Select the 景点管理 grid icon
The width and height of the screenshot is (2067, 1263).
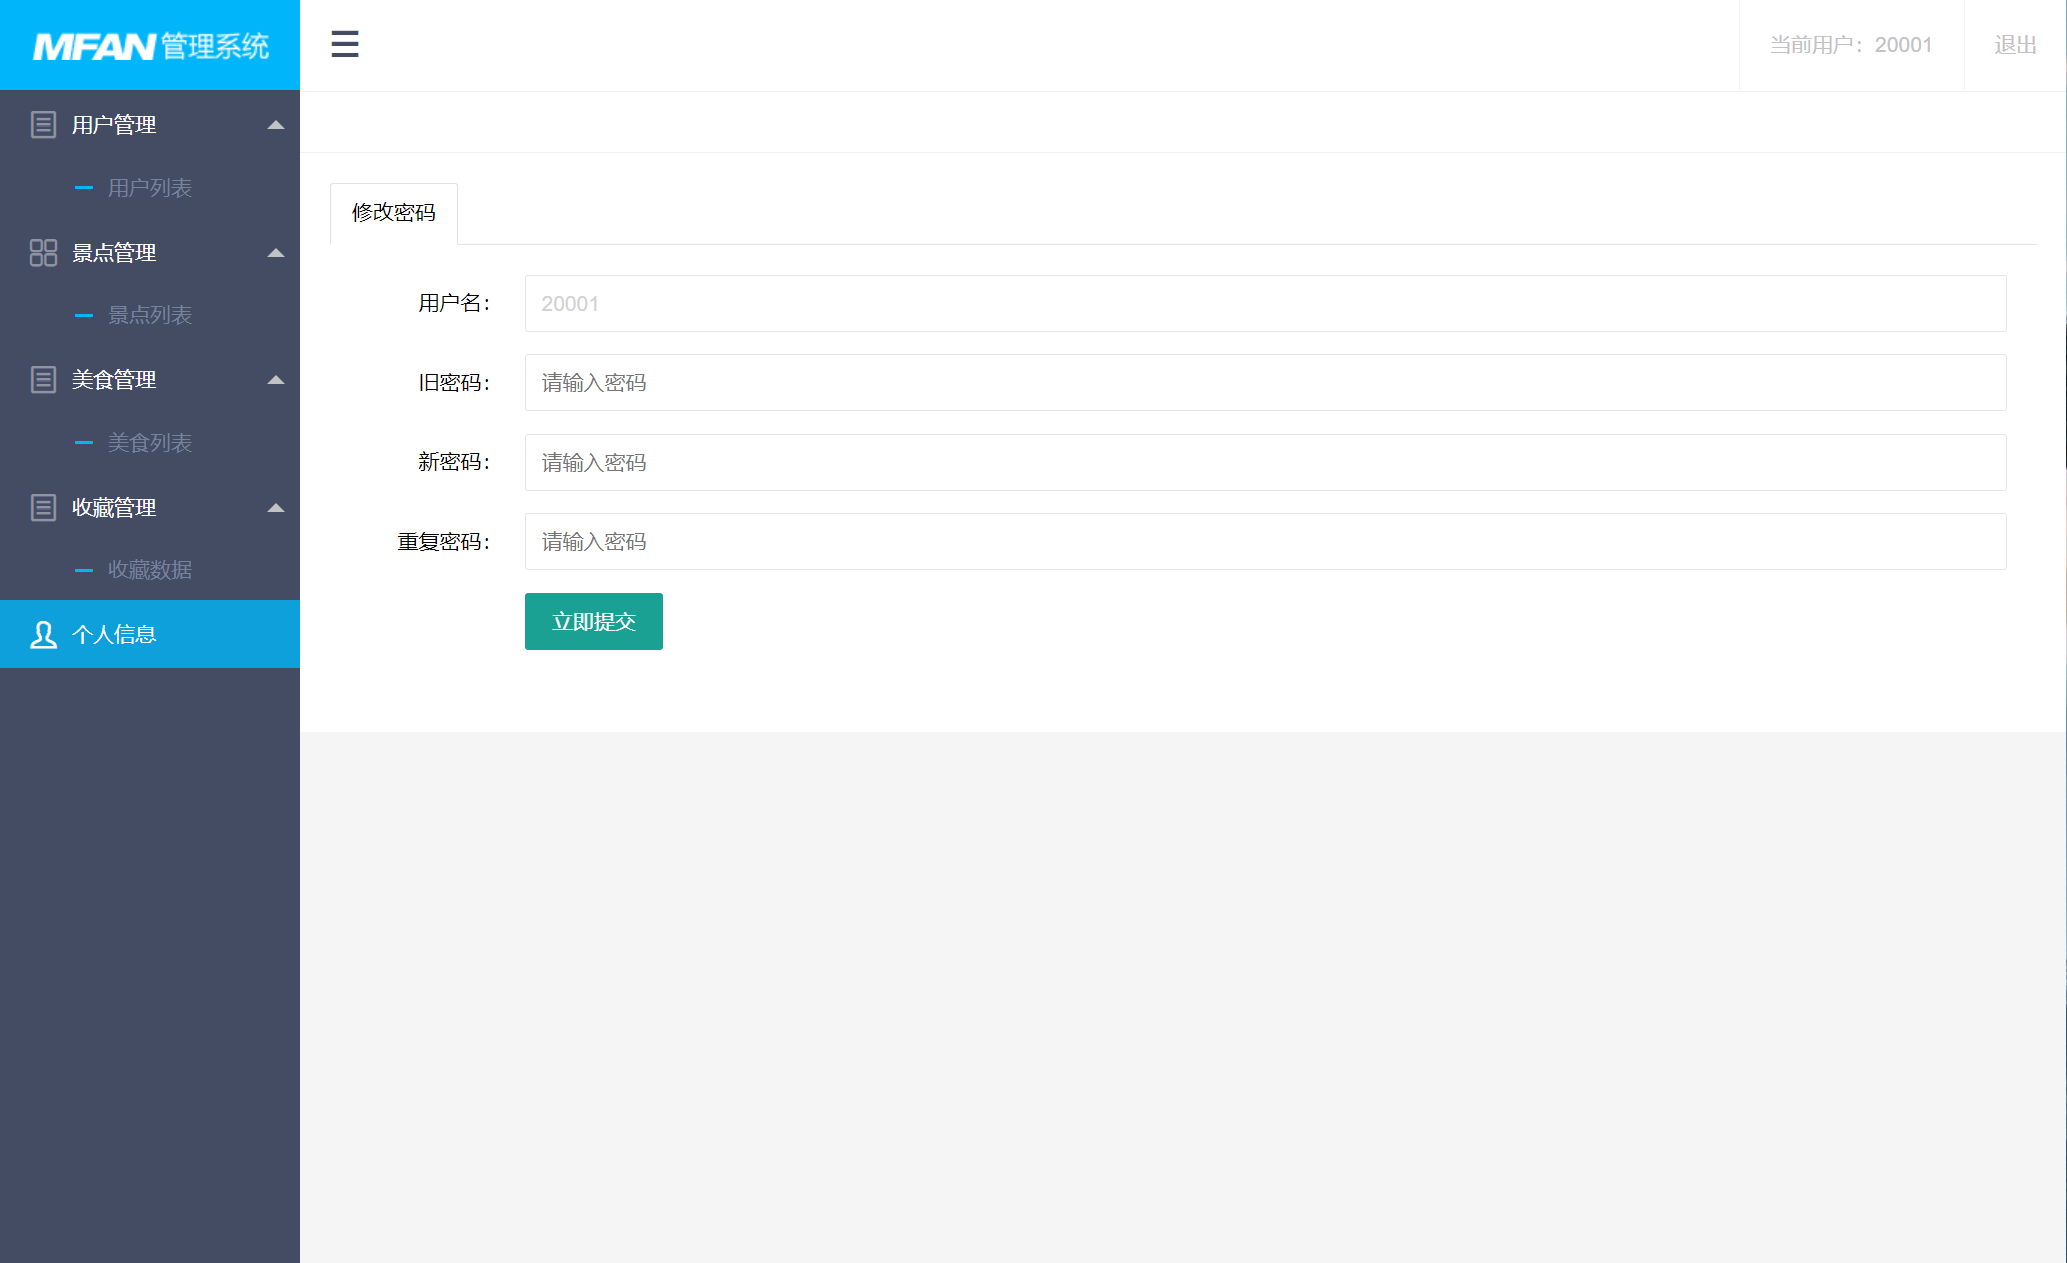(43, 252)
